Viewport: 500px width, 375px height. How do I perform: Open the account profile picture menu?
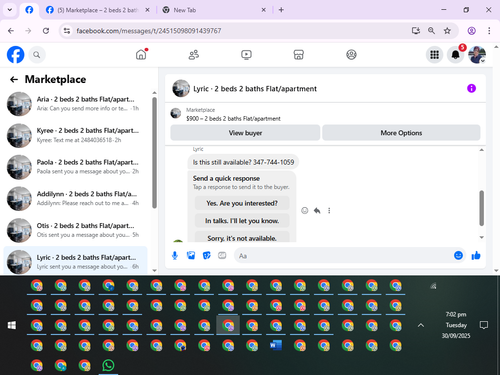(x=477, y=55)
